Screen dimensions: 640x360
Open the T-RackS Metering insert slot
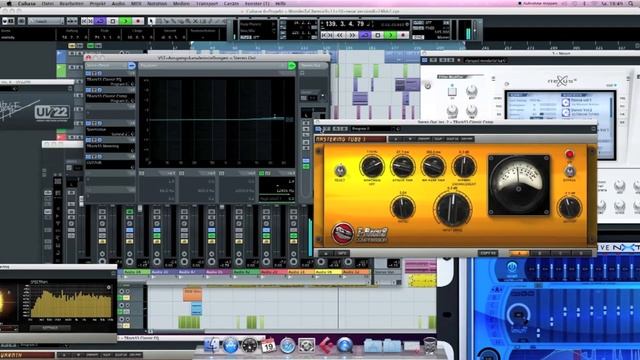[x=110, y=147]
